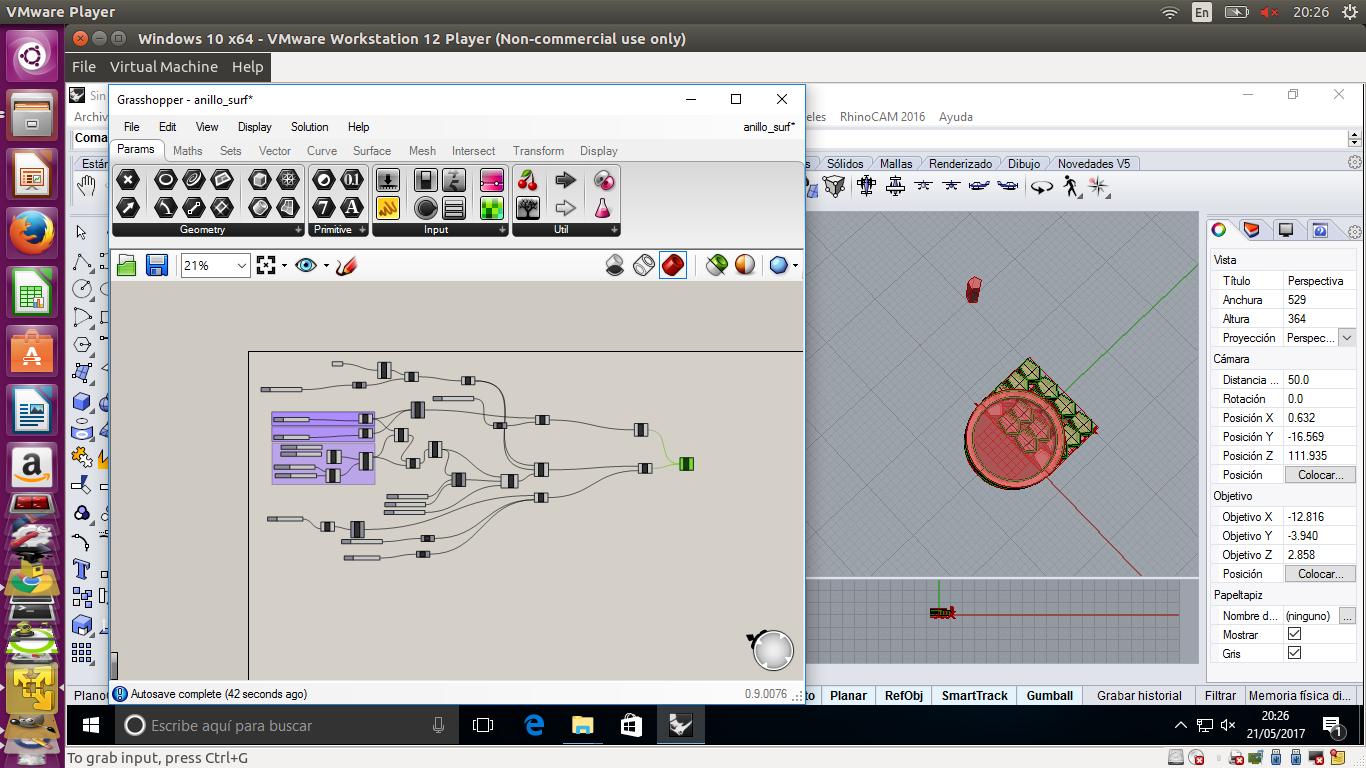
Task: Pick the Number Slider component icon
Action: pyautogui.click(x=491, y=180)
